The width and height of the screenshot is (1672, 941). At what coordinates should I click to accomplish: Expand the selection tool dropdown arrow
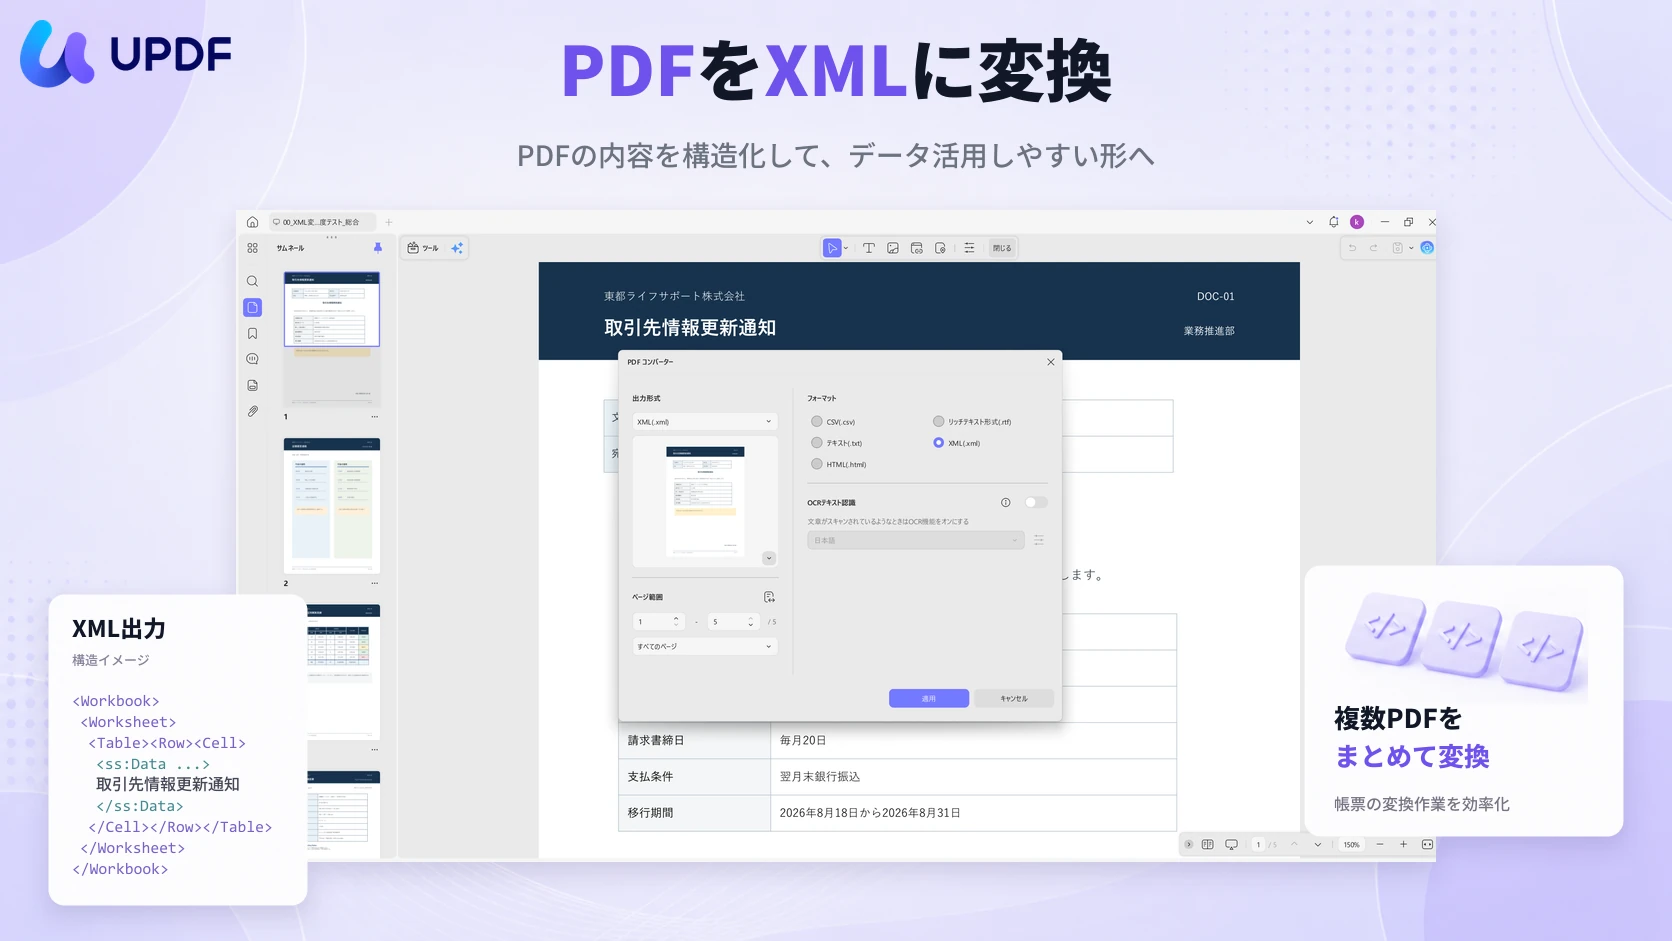pyautogui.click(x=846, y=248)
